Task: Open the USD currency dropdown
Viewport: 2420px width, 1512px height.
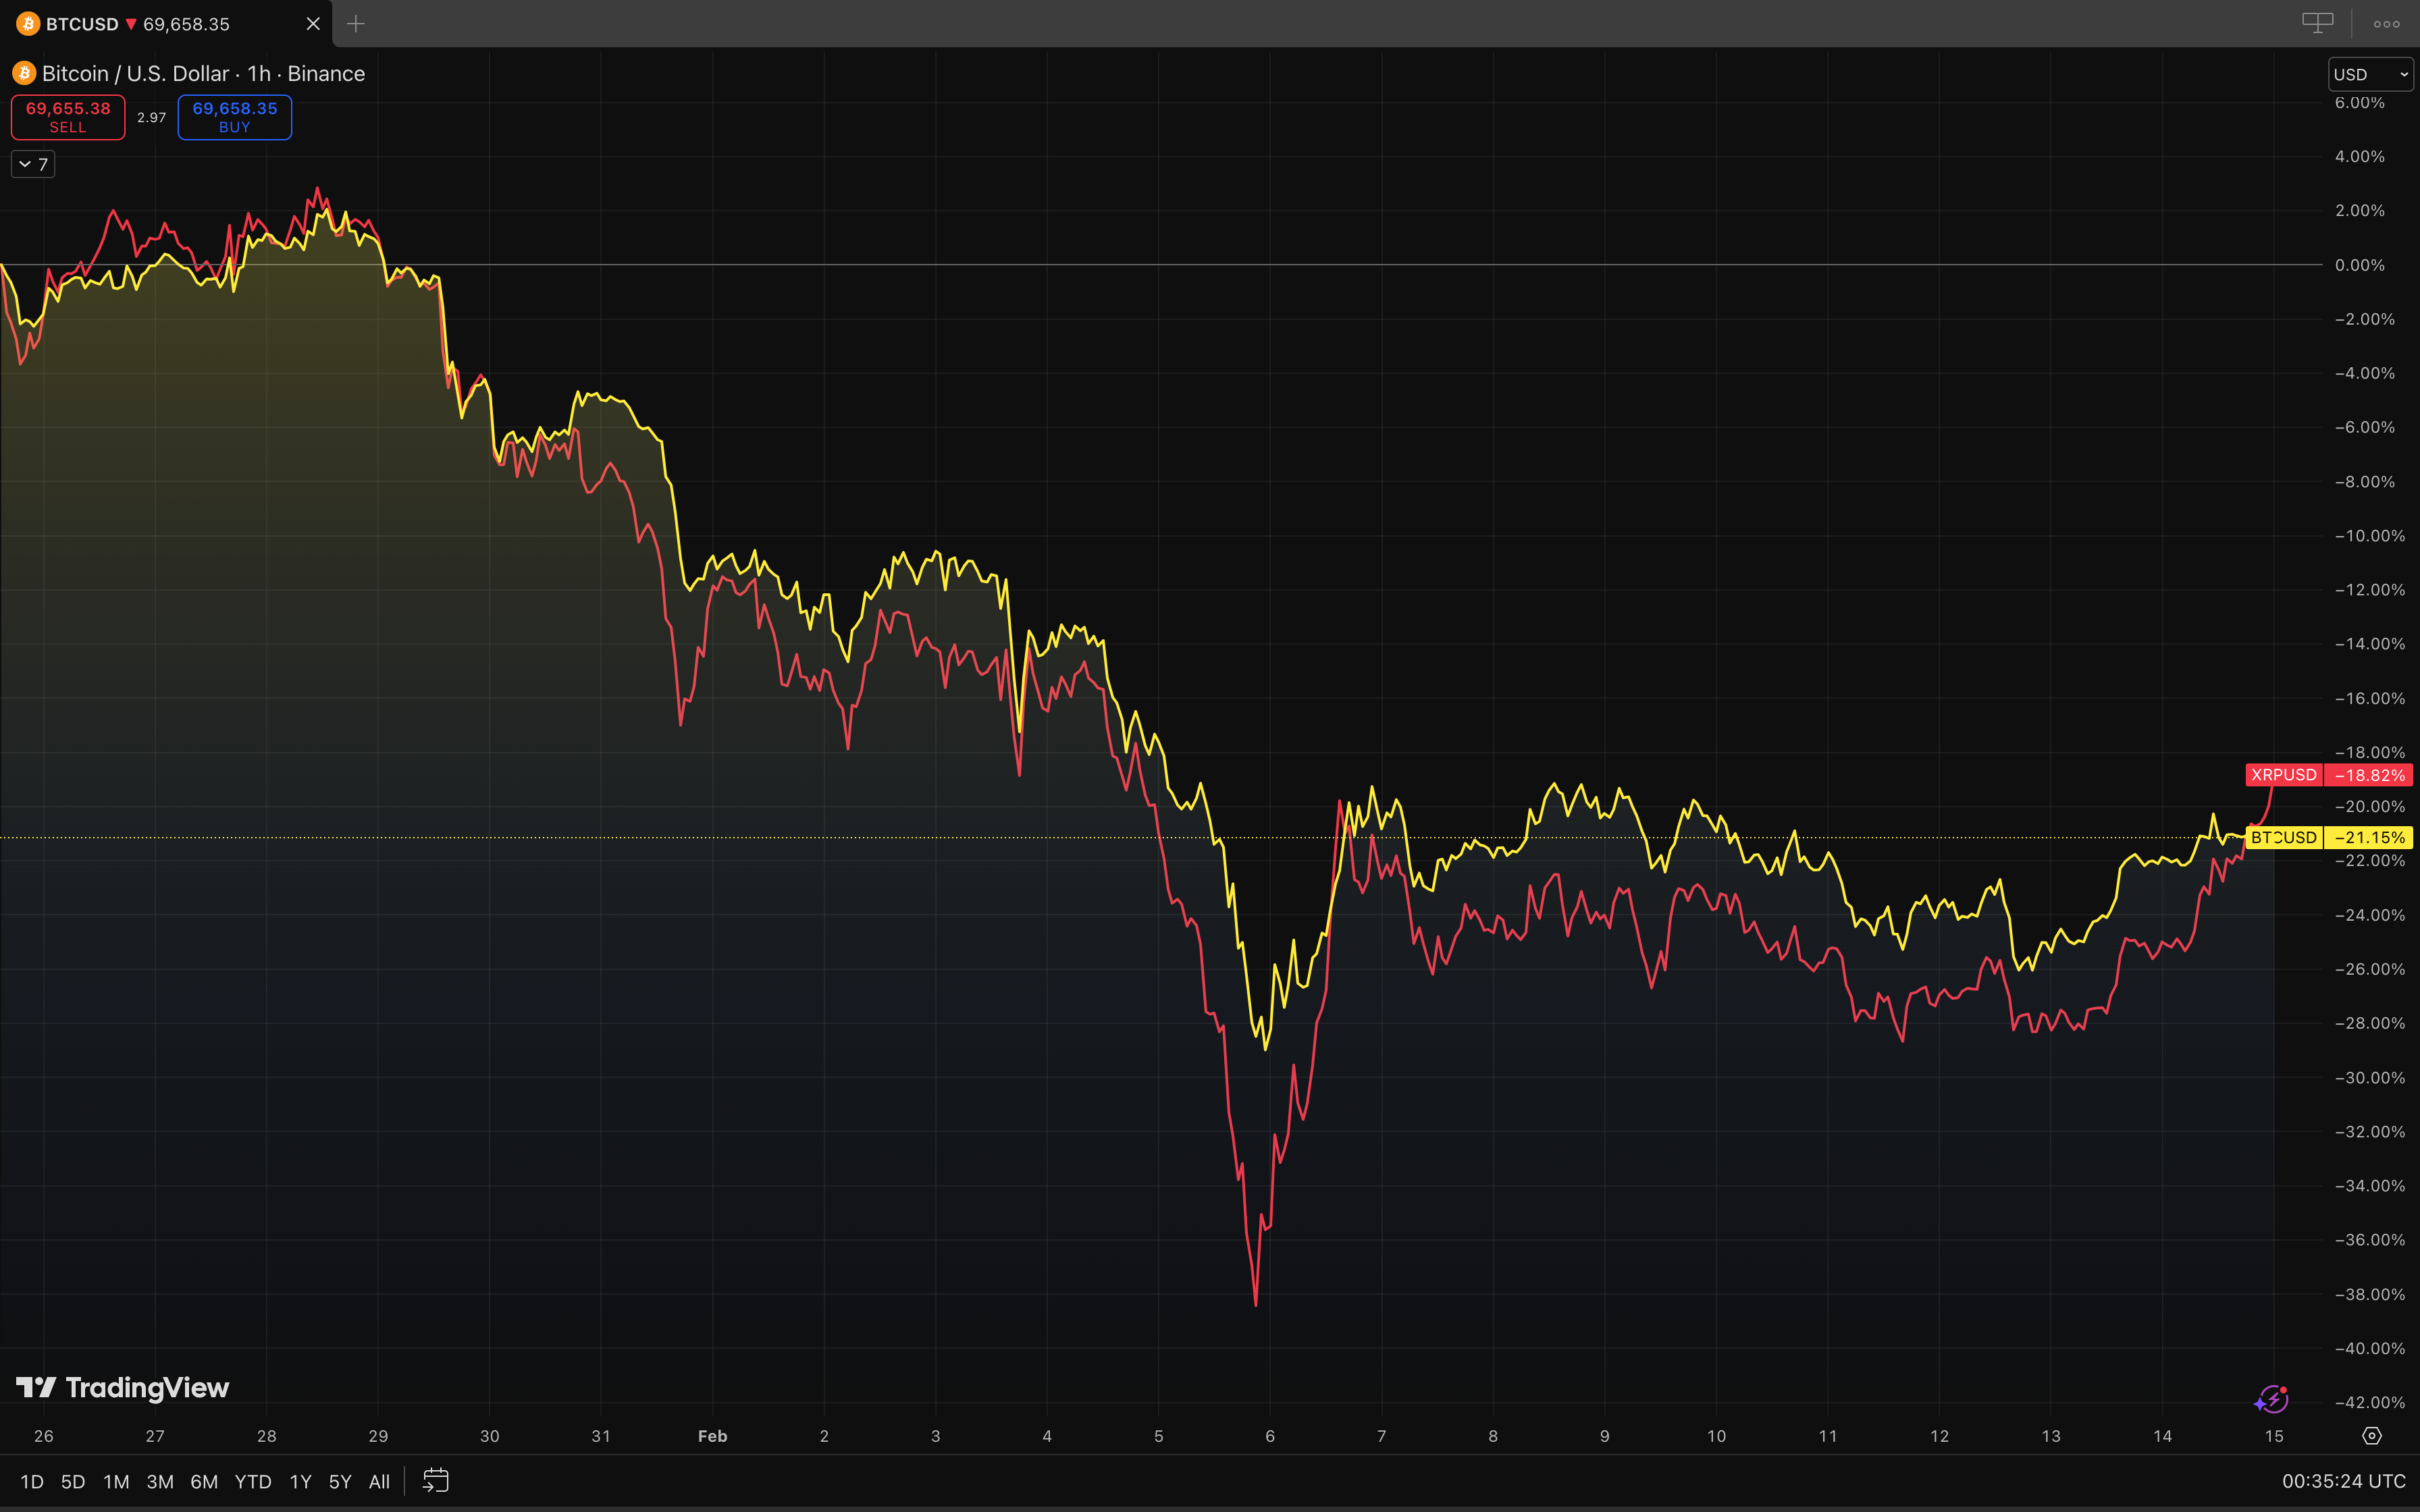Action: (x=2370, y=74)
